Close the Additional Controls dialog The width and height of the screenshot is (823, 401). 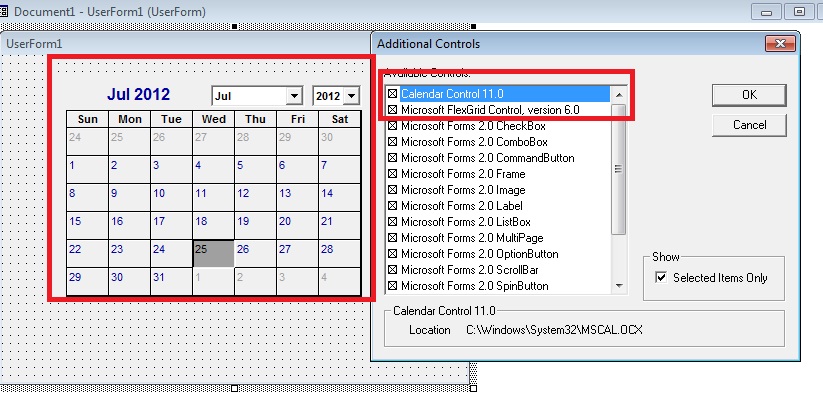(780, 44)
